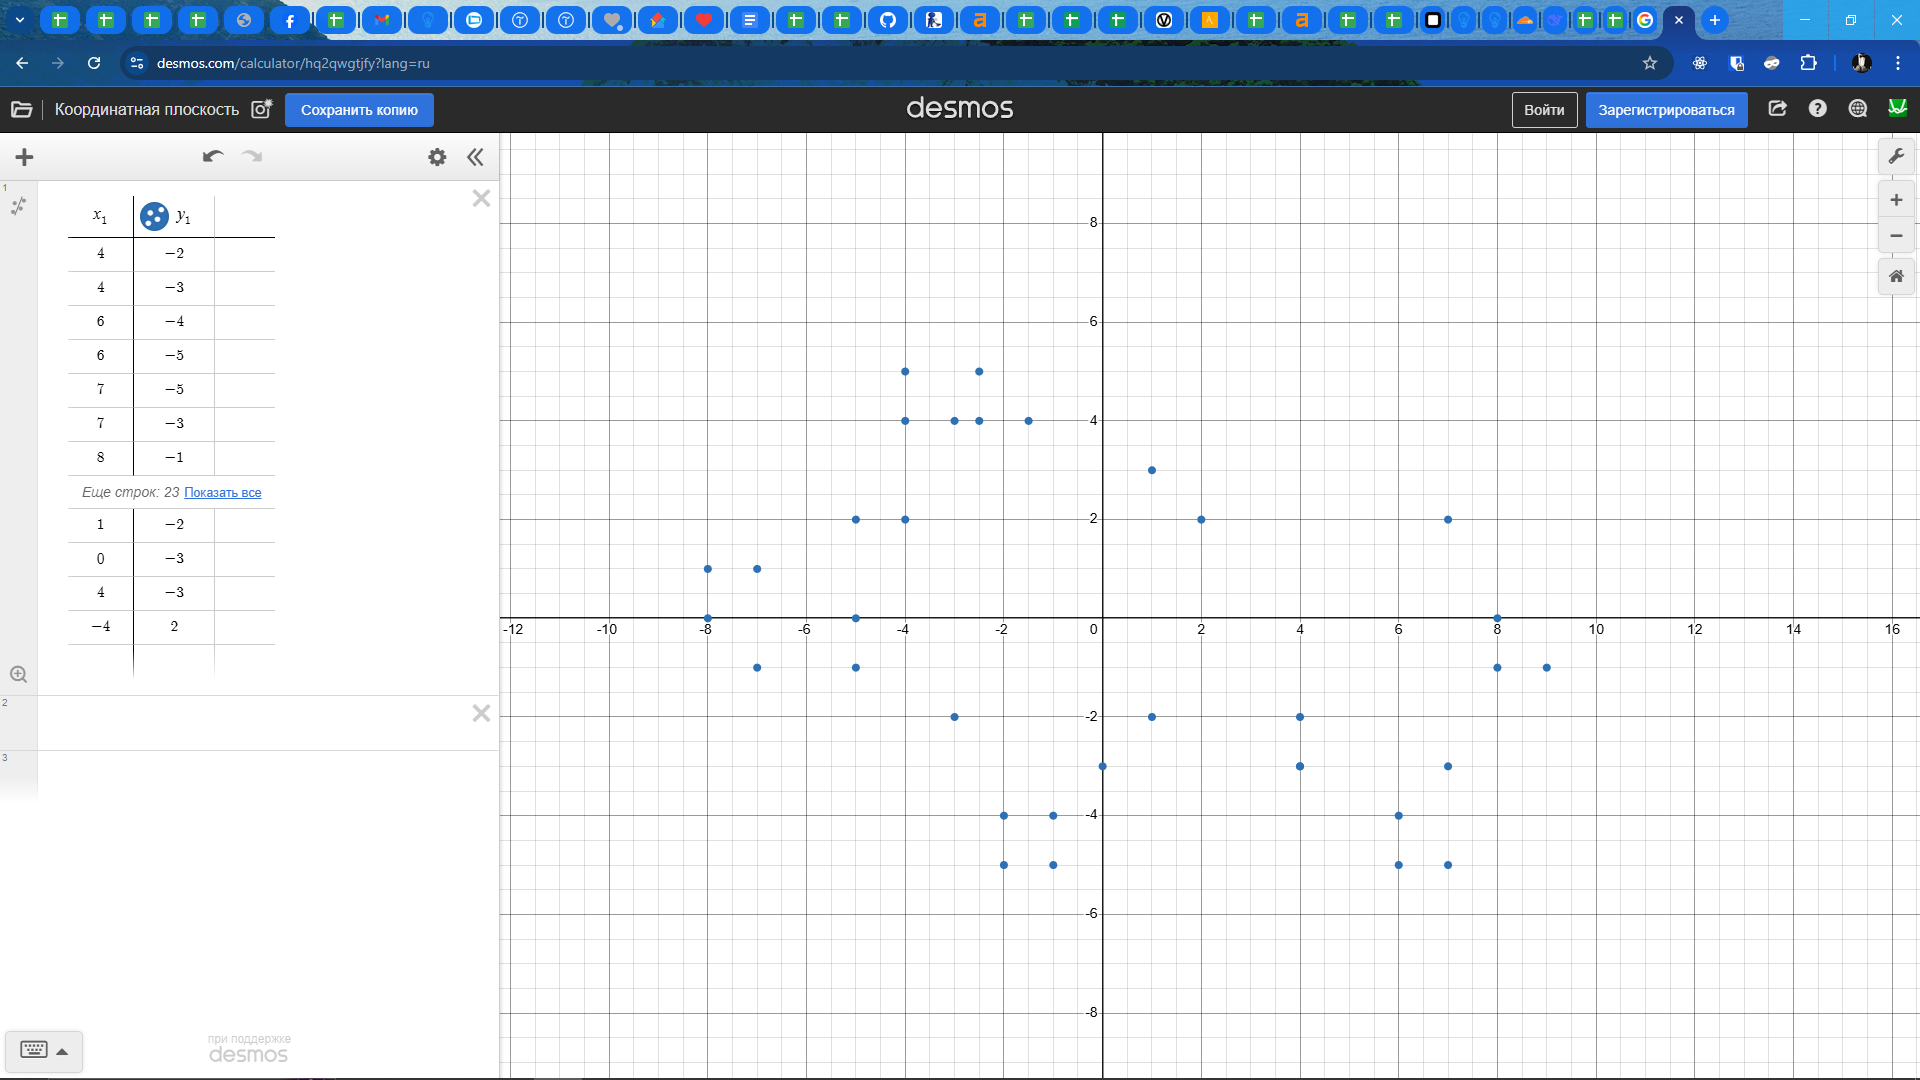Click the Войти button
1920x1080 pixels.
click(x=1543, y=110)
